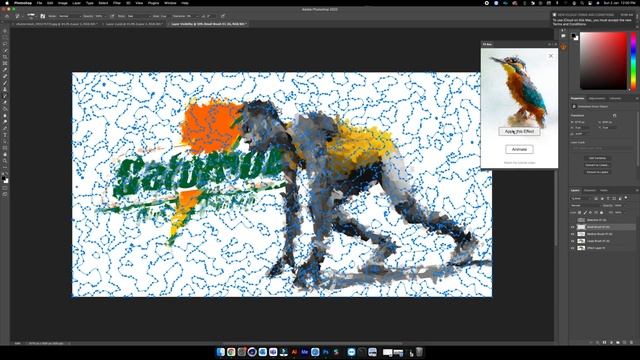Select the Brush tool in the toolbar

point(5,83)
